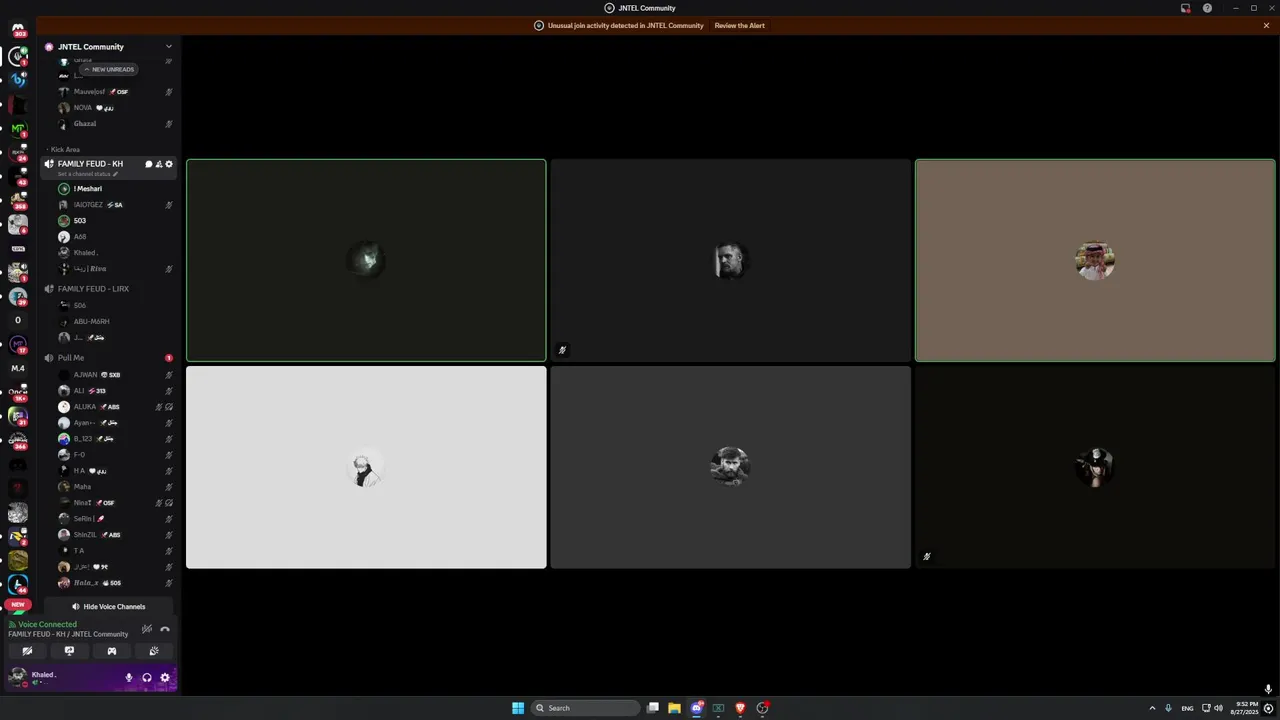Collapse the Kick Area category

65,150
